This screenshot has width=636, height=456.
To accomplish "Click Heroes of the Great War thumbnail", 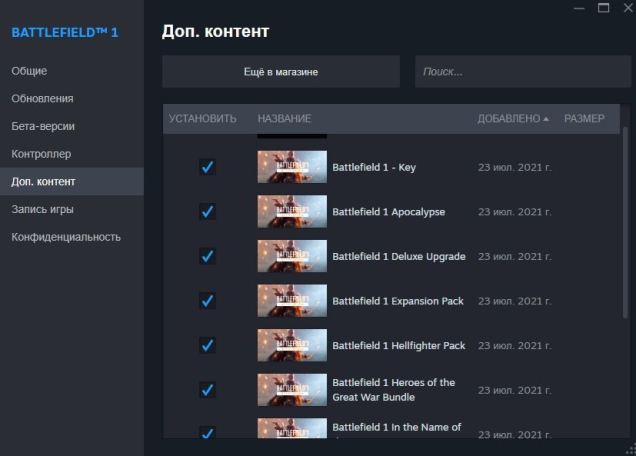I will pyautogui.click(x=292, y=390).
